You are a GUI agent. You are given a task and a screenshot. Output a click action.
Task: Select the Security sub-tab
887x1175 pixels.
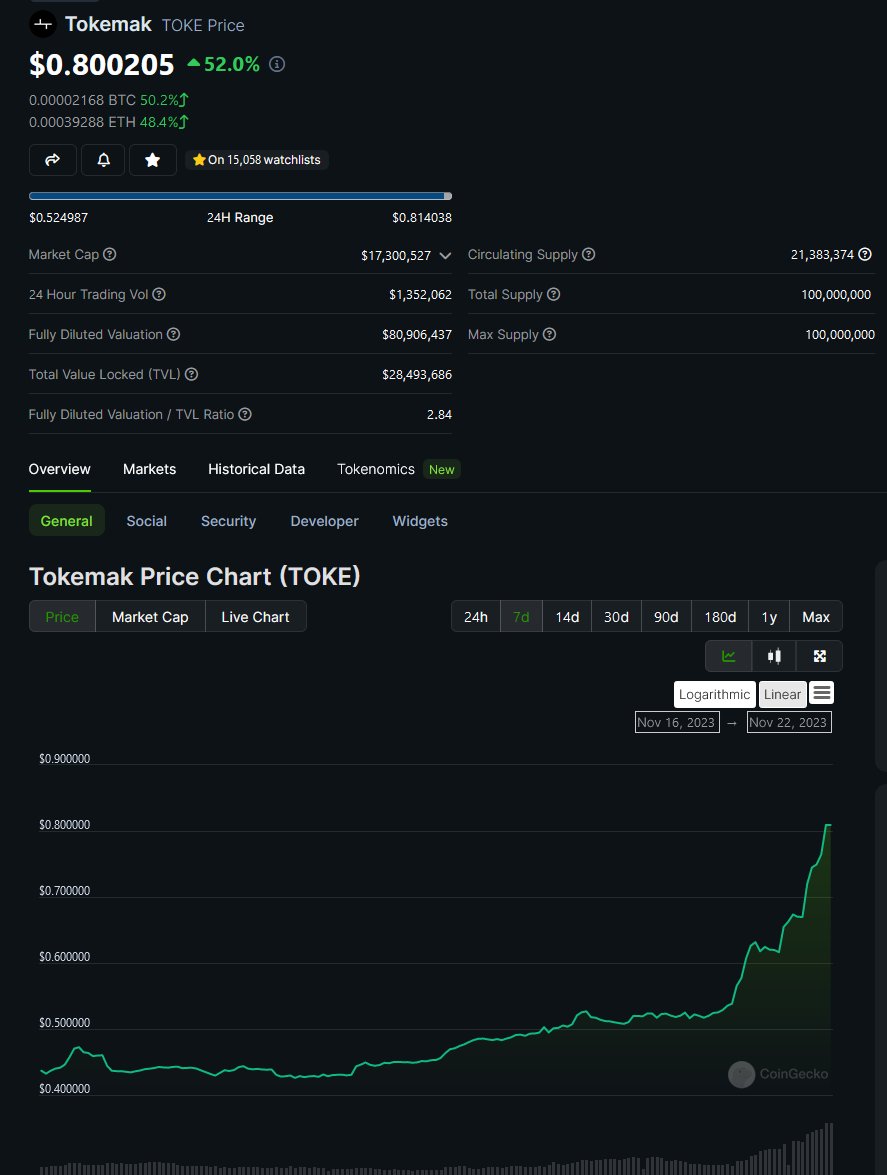click(228, 521)
